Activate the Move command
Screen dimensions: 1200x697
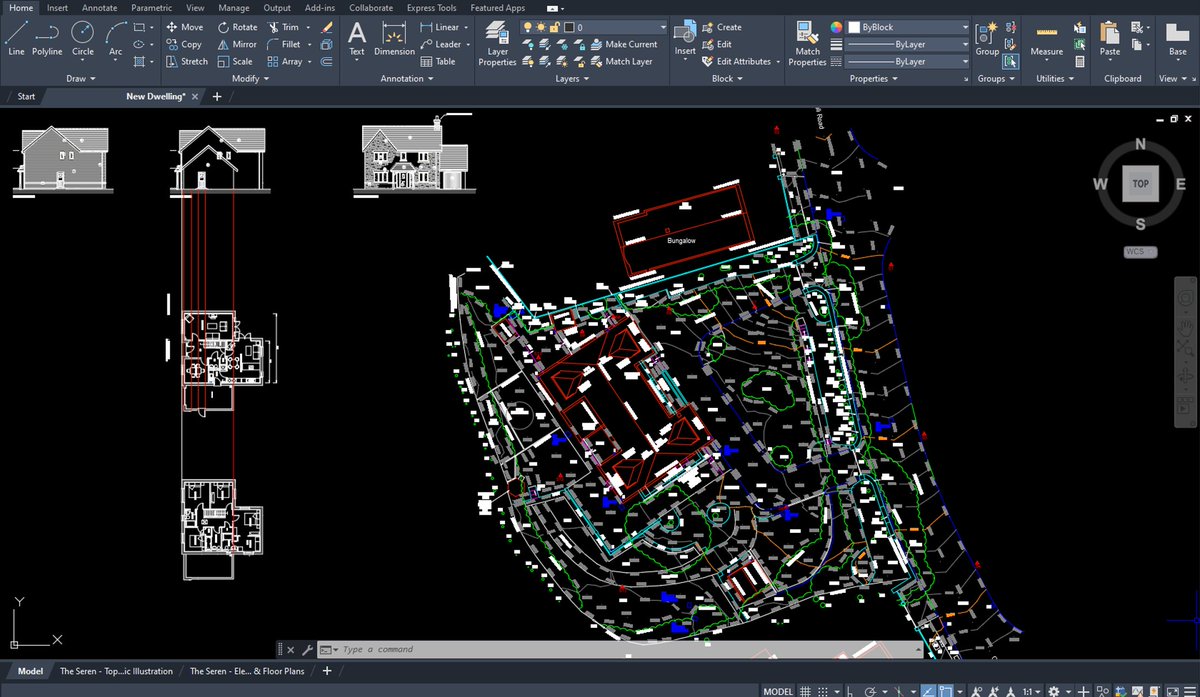184,27
